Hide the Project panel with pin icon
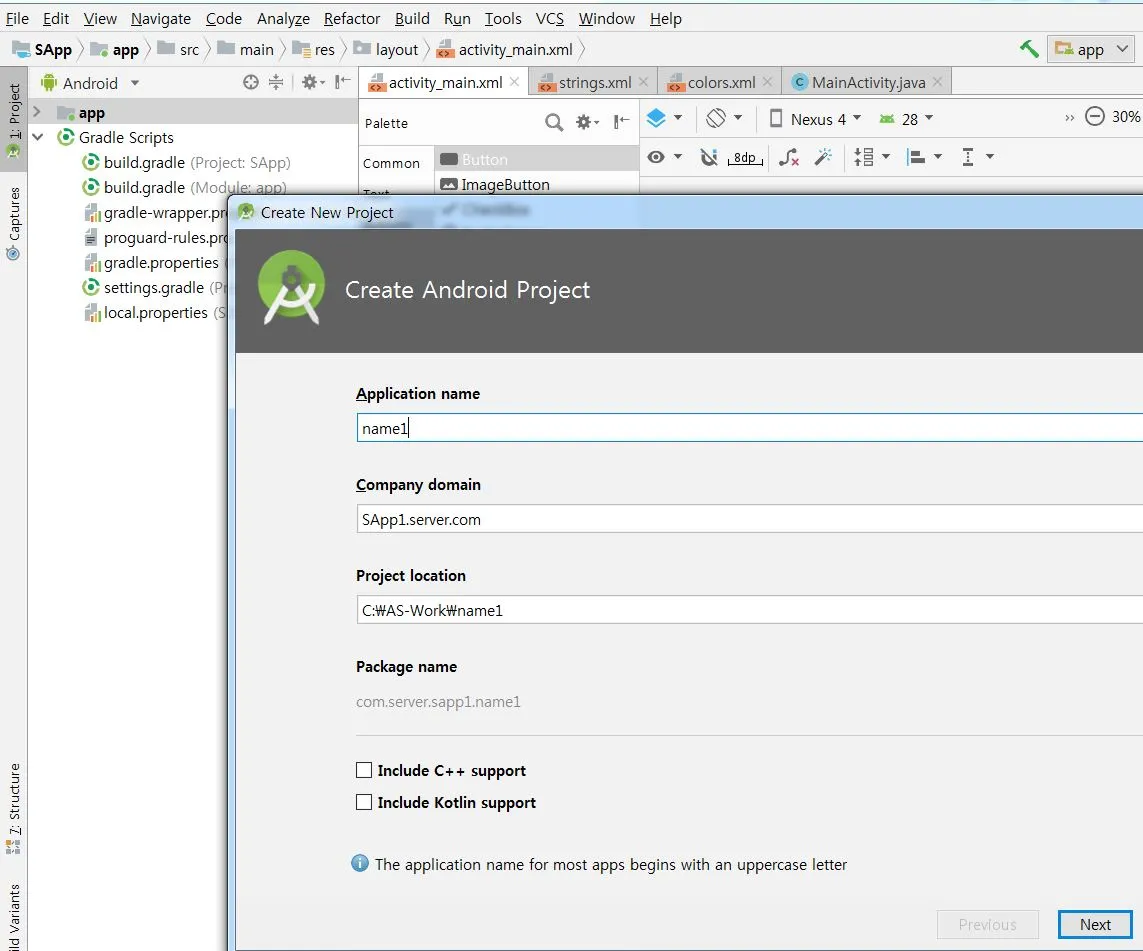Viewport: 1143px width, 951px height. pyautogui.click(x=343, y=82)
